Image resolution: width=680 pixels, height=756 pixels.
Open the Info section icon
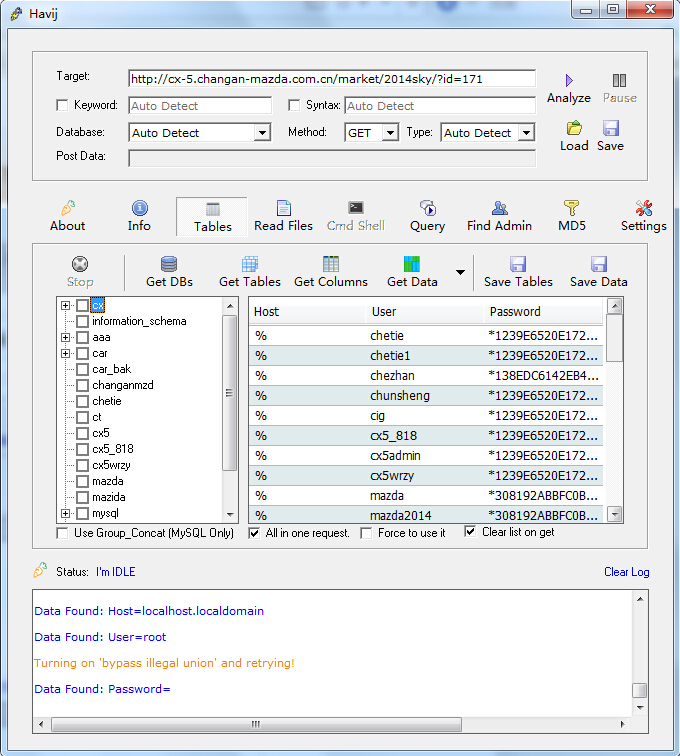[x=139, y=208]
